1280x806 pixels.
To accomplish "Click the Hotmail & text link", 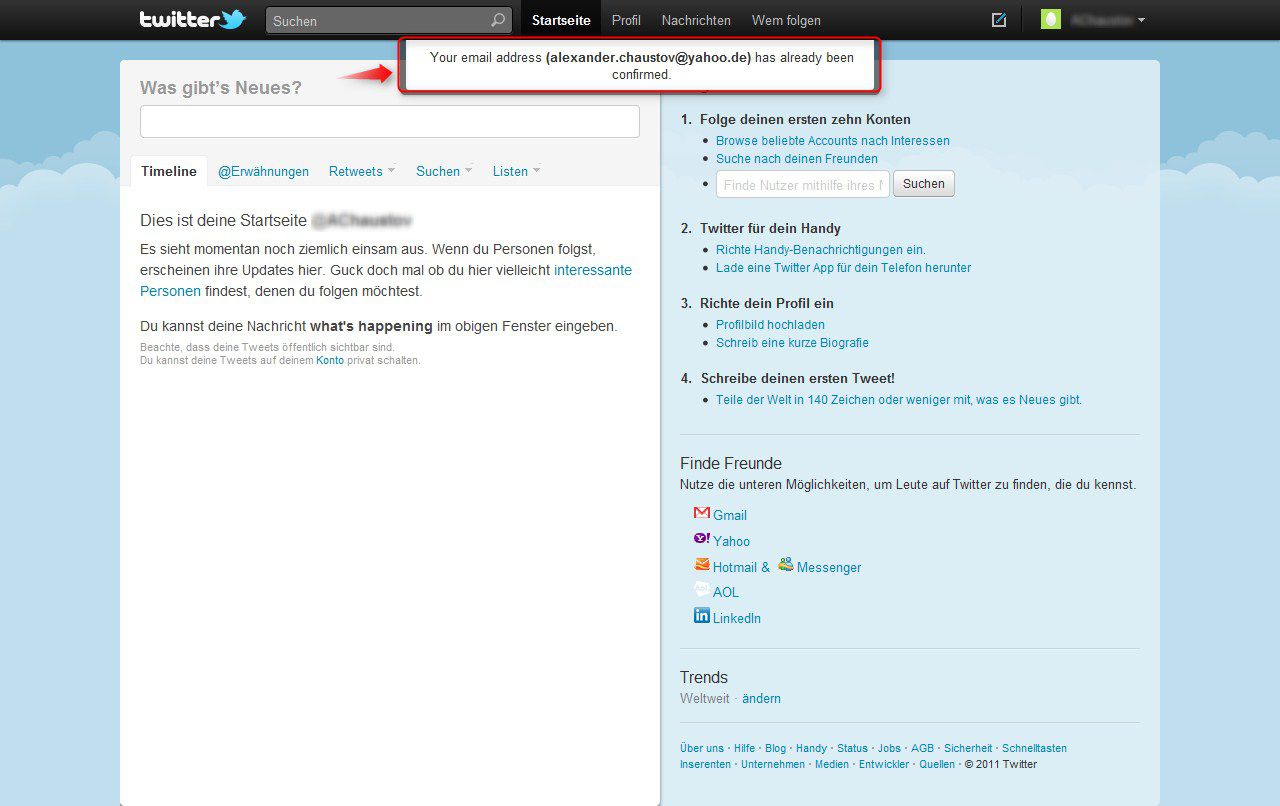I will tap(741, 567).
